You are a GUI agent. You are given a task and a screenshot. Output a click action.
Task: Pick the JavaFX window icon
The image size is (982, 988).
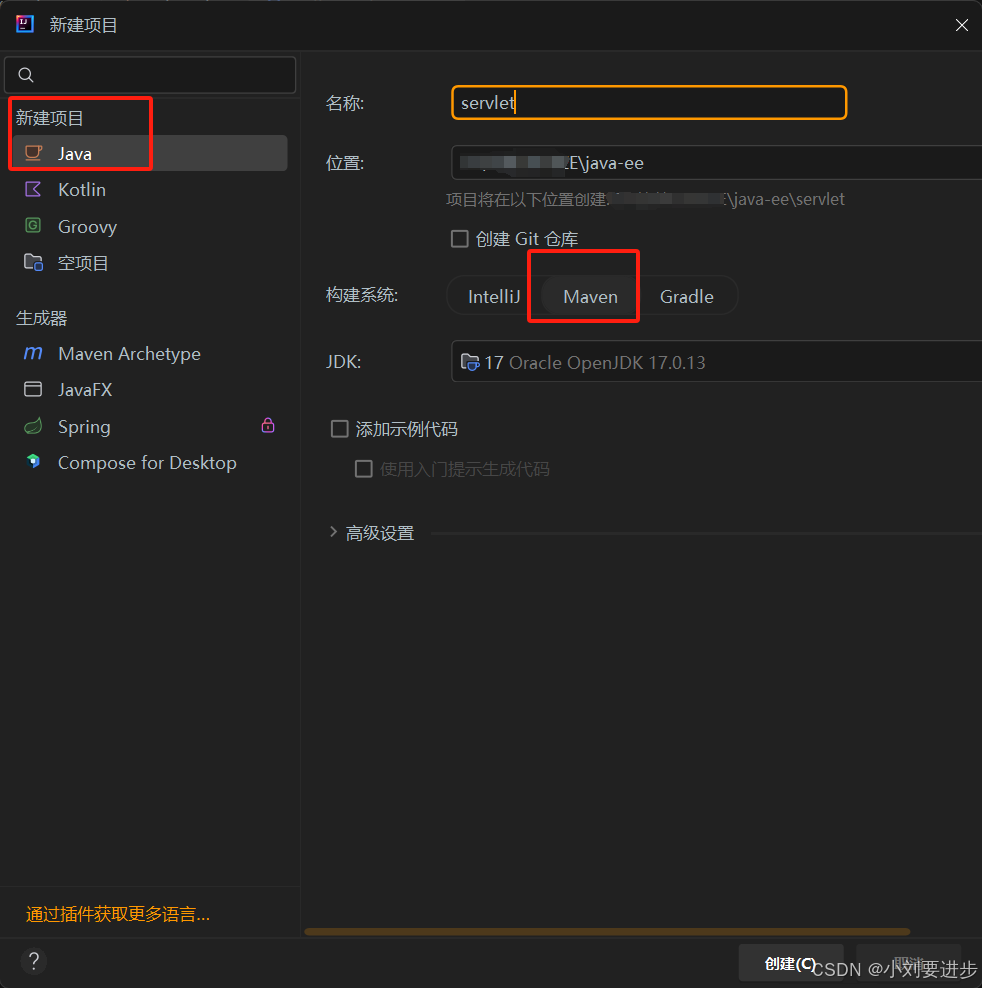33,389
